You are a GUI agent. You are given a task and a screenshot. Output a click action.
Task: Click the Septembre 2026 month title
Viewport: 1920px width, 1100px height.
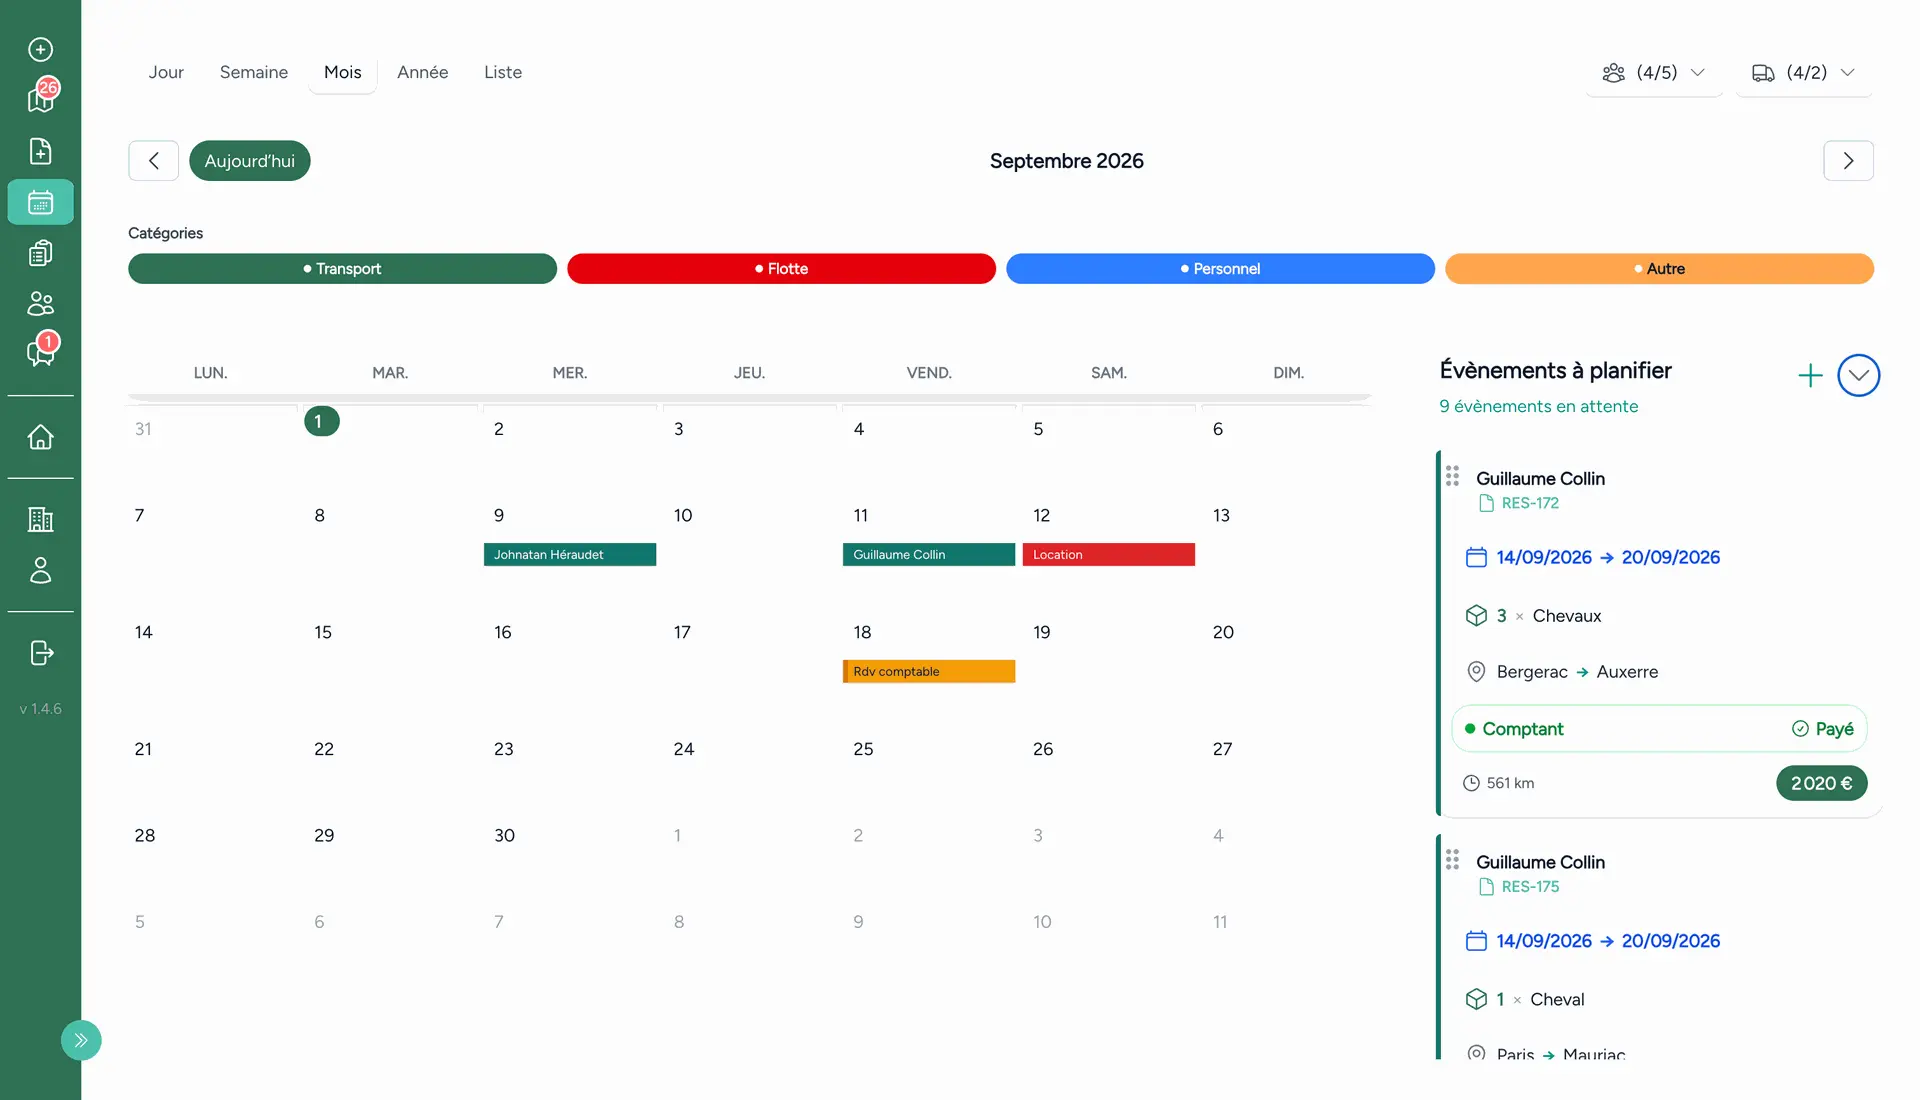coord(1066,161)
